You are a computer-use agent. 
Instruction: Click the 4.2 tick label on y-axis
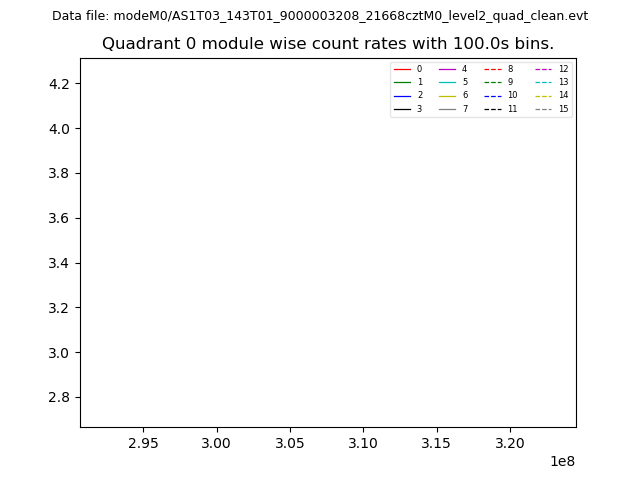coord(57,84)
